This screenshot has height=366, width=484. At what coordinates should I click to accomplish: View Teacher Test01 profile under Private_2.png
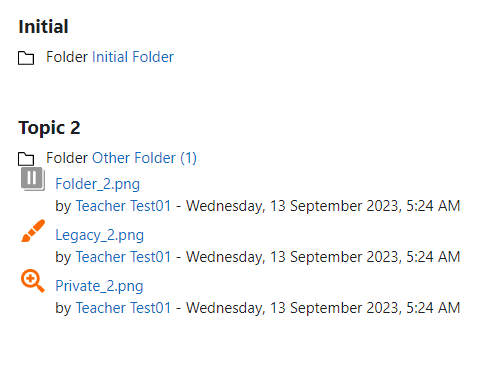tap(123, 308)
